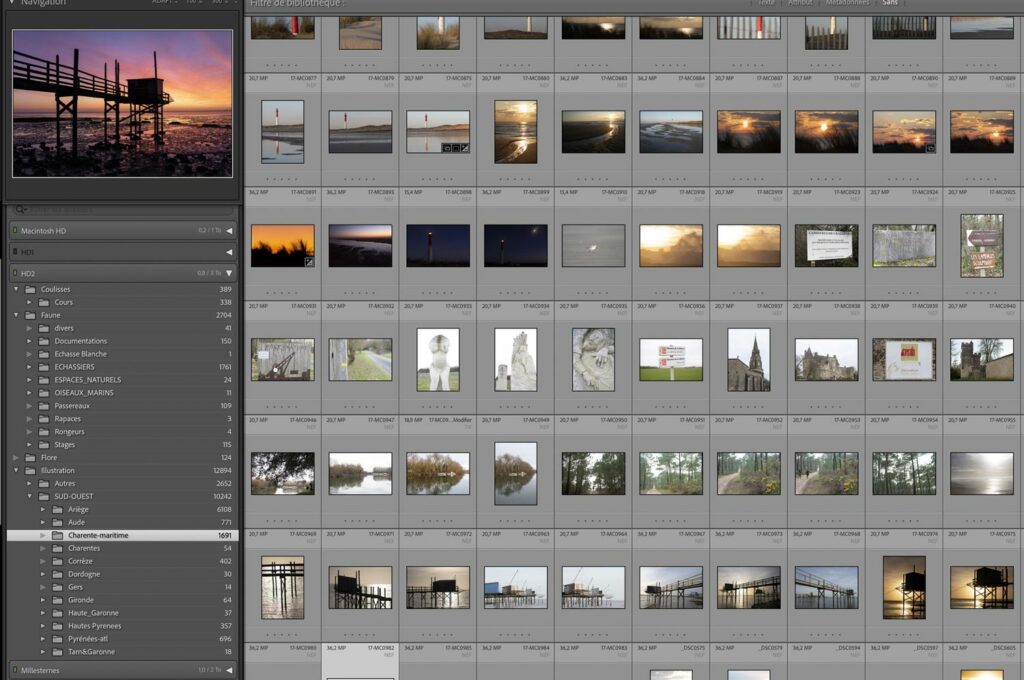
Task: Click the adjustments badge on 17-MC0891 sunset thumbnail
Action: [x=309, y=262]
